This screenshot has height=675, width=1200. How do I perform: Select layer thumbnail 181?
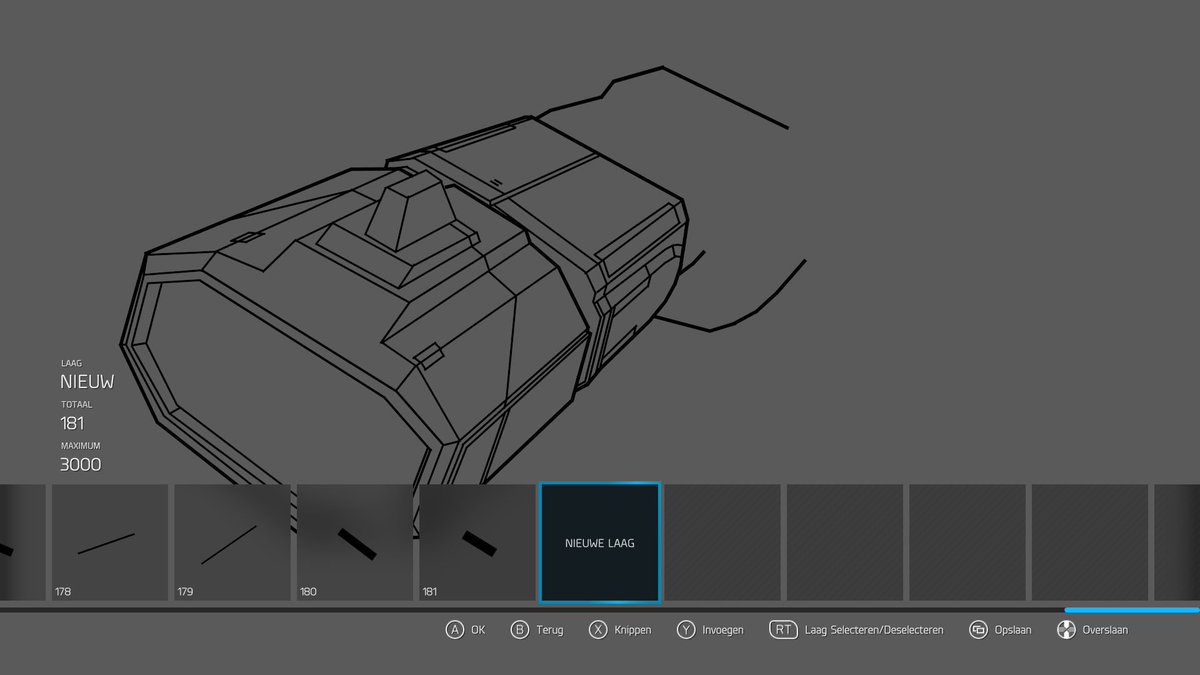[x=477, y=543]
